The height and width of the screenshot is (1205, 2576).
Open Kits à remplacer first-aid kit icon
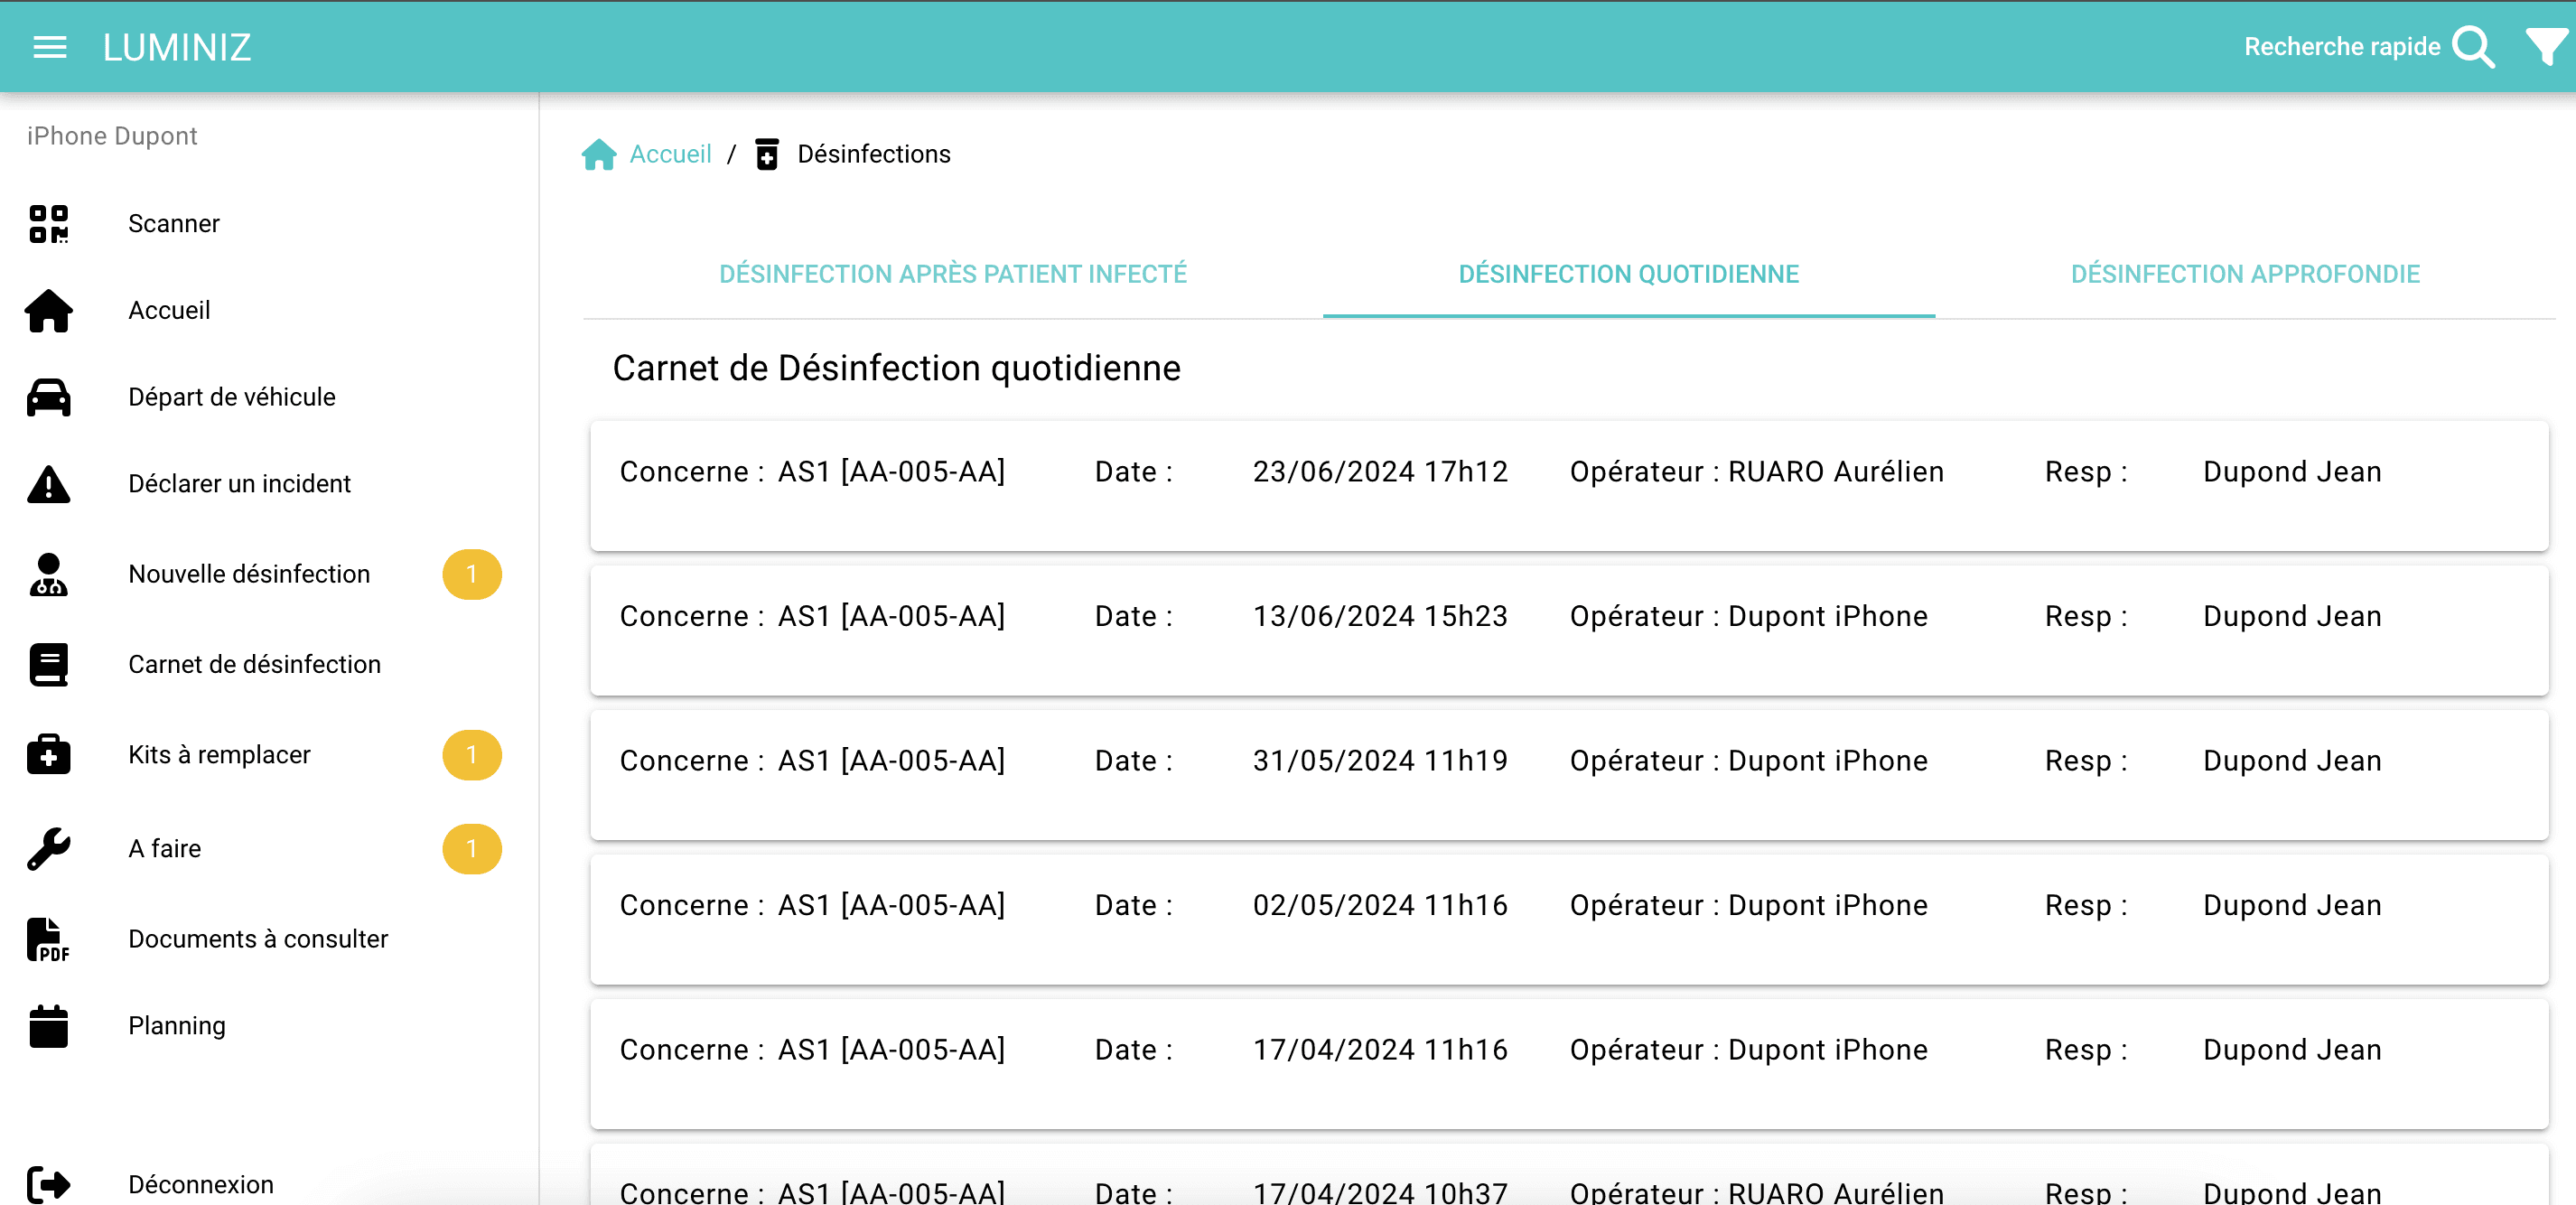[48, 754]
